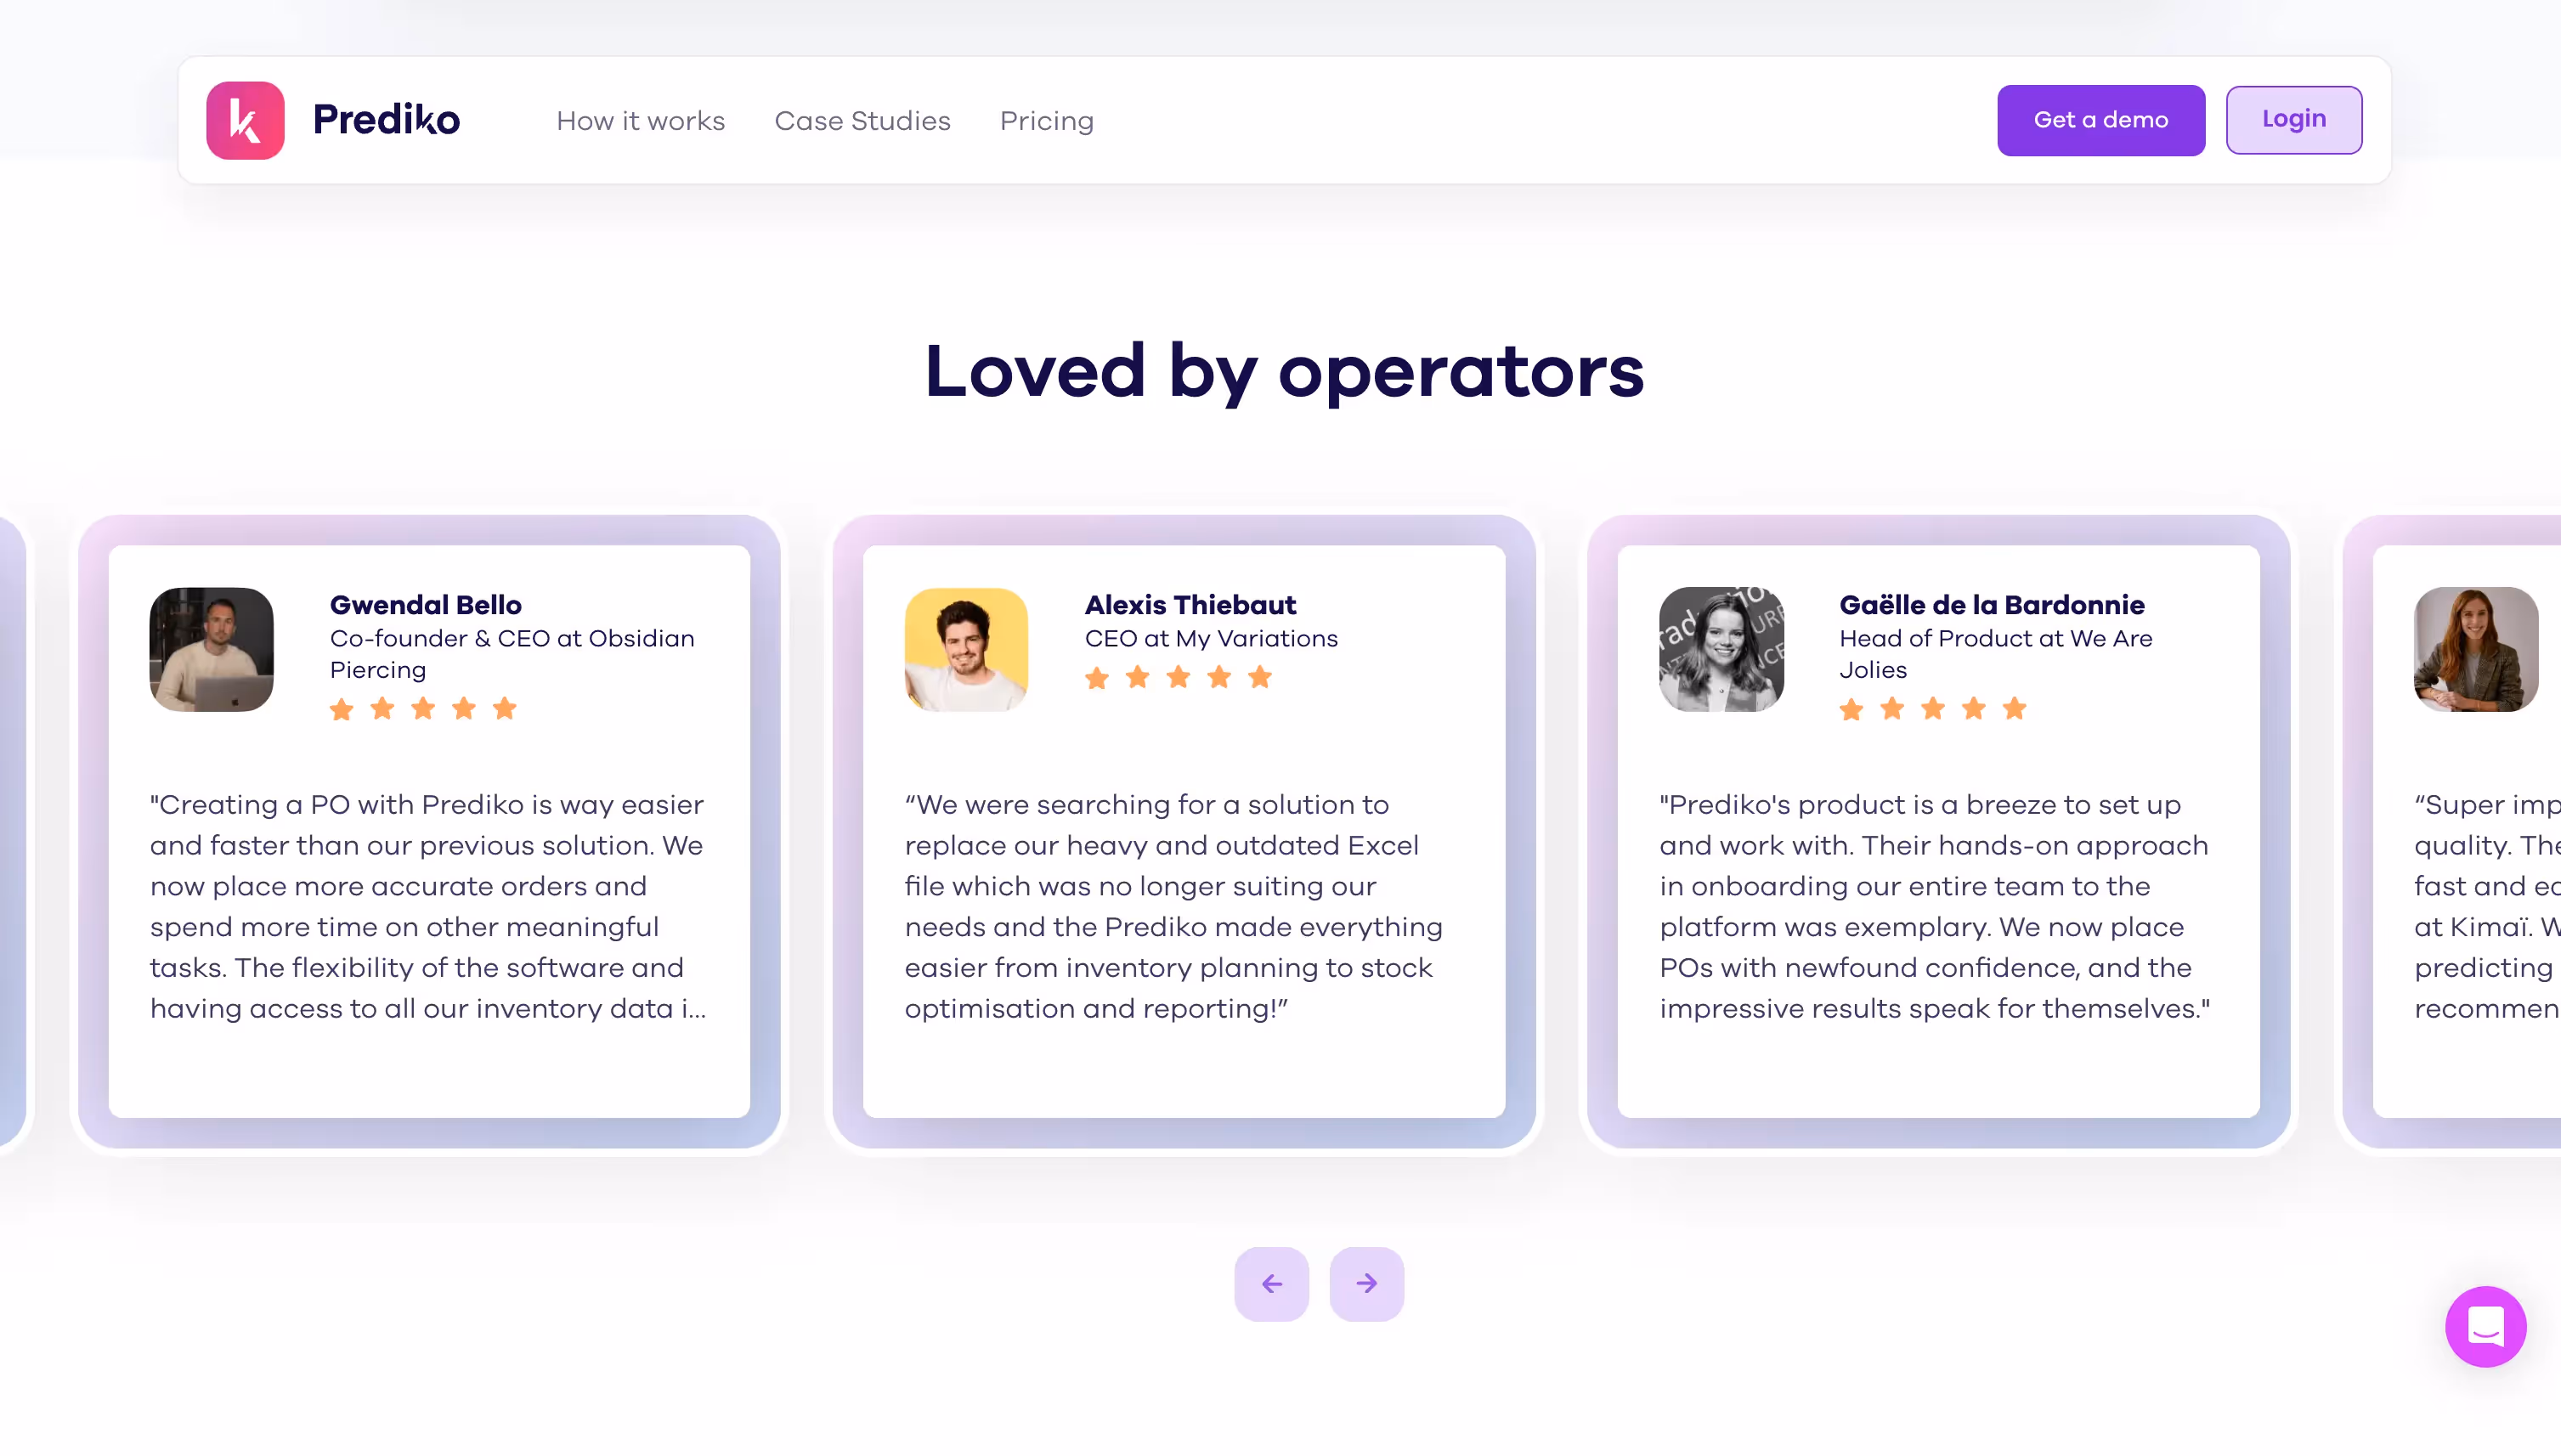
Task: Click the partially visible woman's photo
Action: coord(2475,649)
